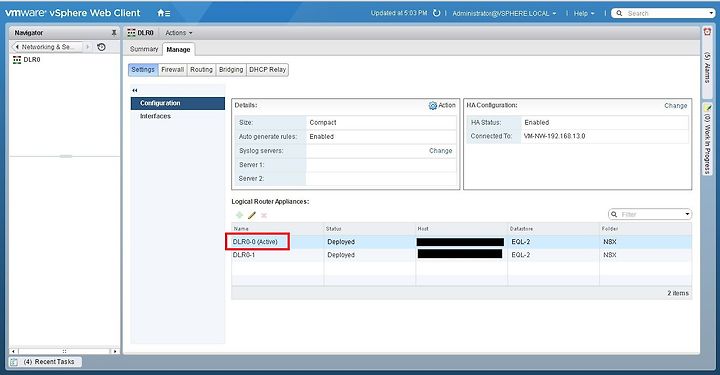Image resolution: width=720 pixels, height=375 pixels.
Task: Open the Bridging sub-tab
Action: point(231,69)
